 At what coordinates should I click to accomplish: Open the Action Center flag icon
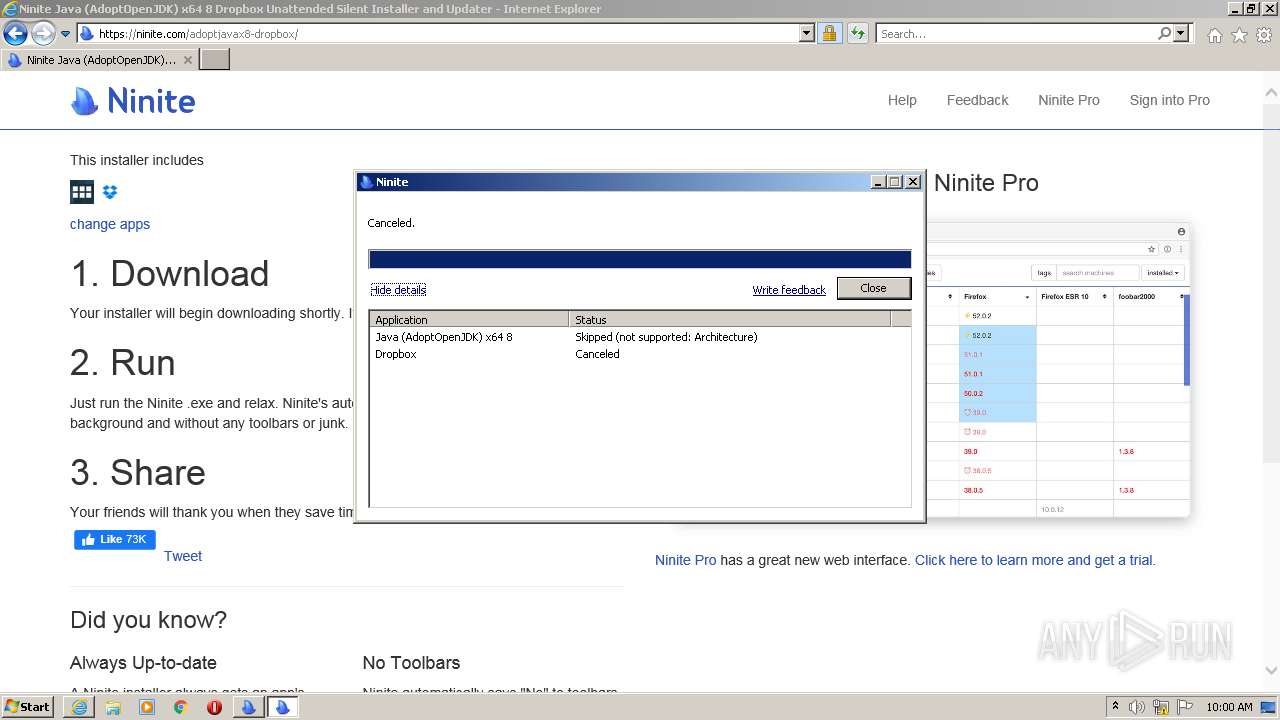(x=1185, y=707)
